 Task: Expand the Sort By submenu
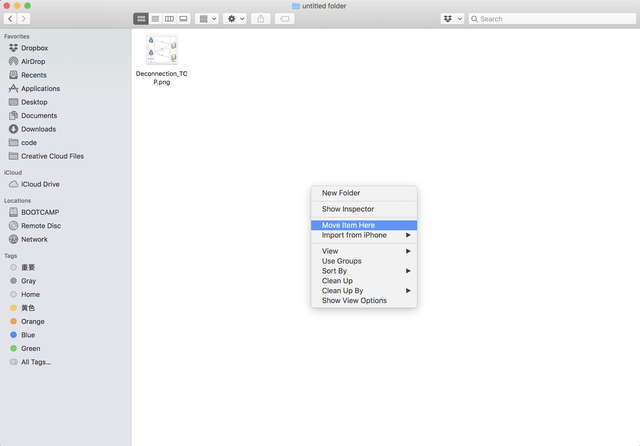(x=364, y=271)
